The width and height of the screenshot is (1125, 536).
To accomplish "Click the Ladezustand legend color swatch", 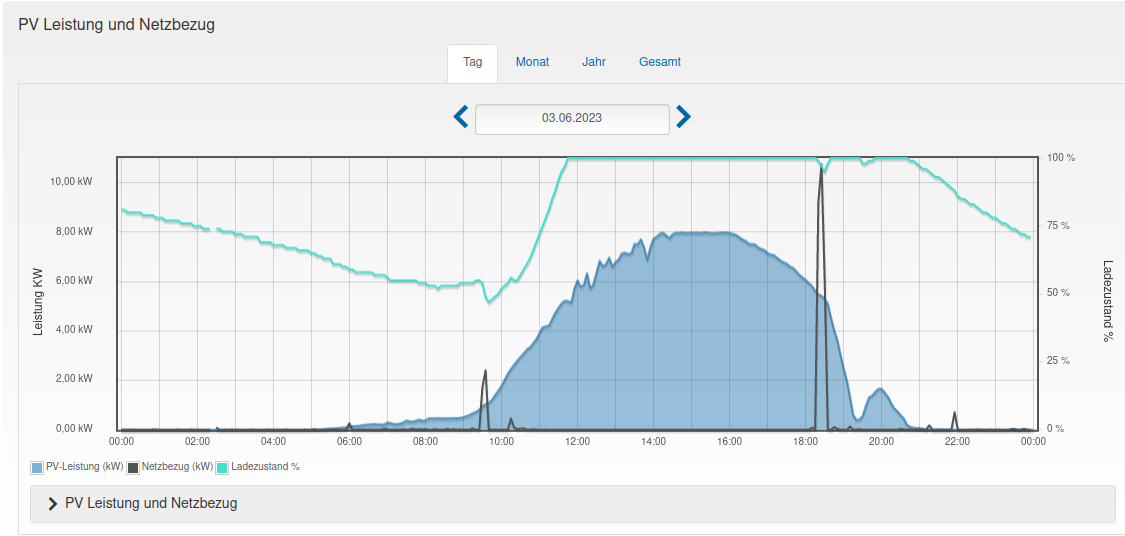I will click(222, 468).
